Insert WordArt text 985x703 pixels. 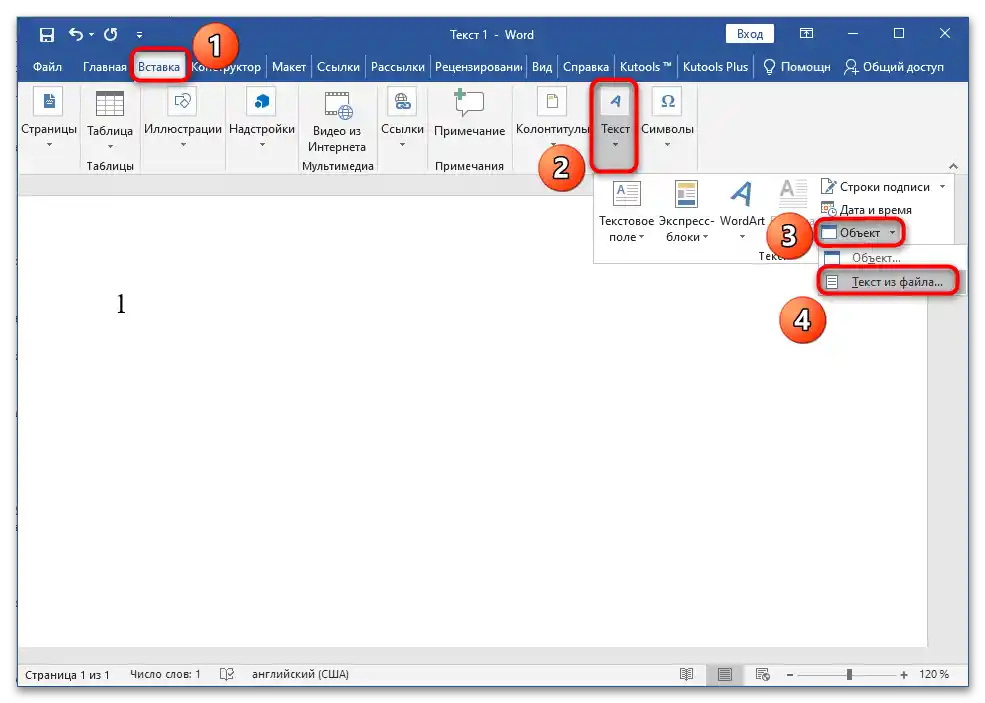point(742,211)
